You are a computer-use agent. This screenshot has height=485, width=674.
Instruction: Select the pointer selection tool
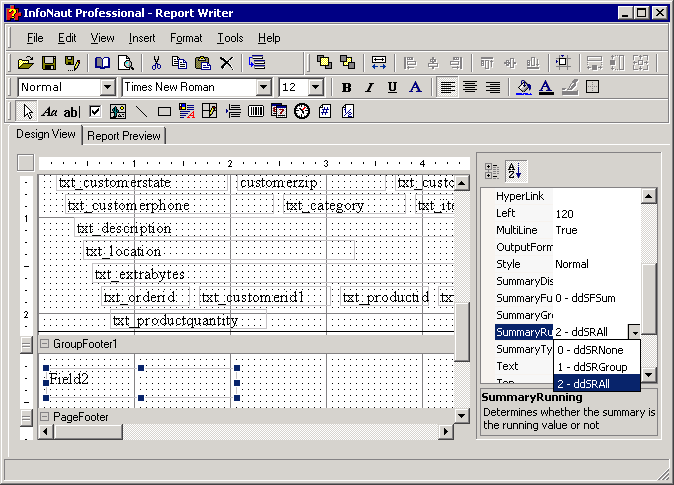point(28,112)
